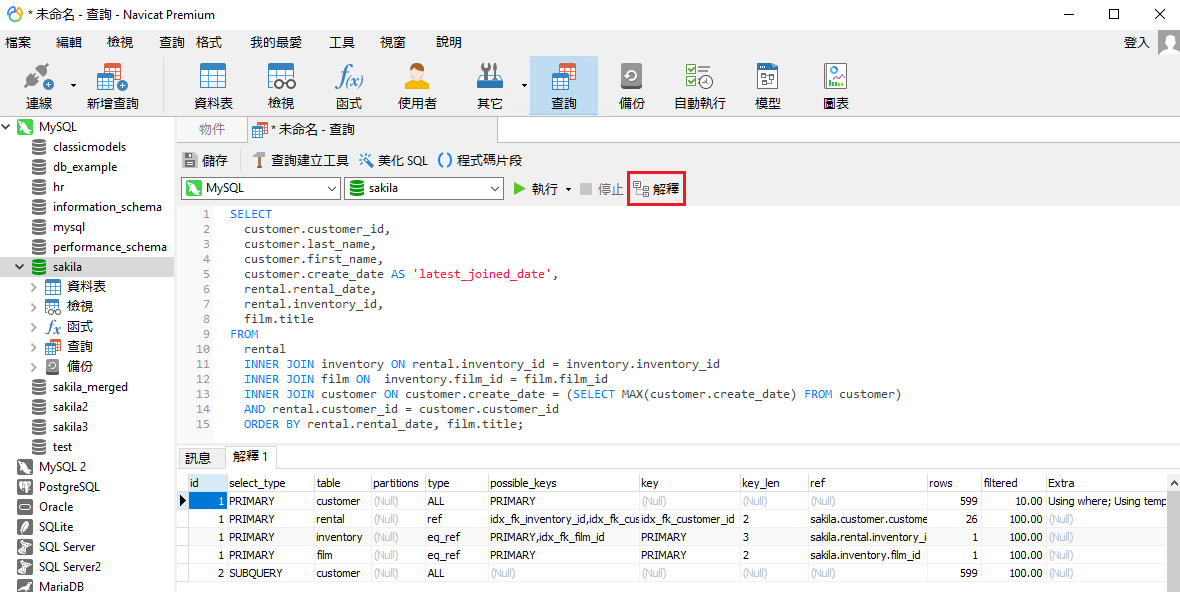Collapse the sakila database tree node
This screenshot has width=1180, height=593.
pyautogui.click(x=19, y=267)
